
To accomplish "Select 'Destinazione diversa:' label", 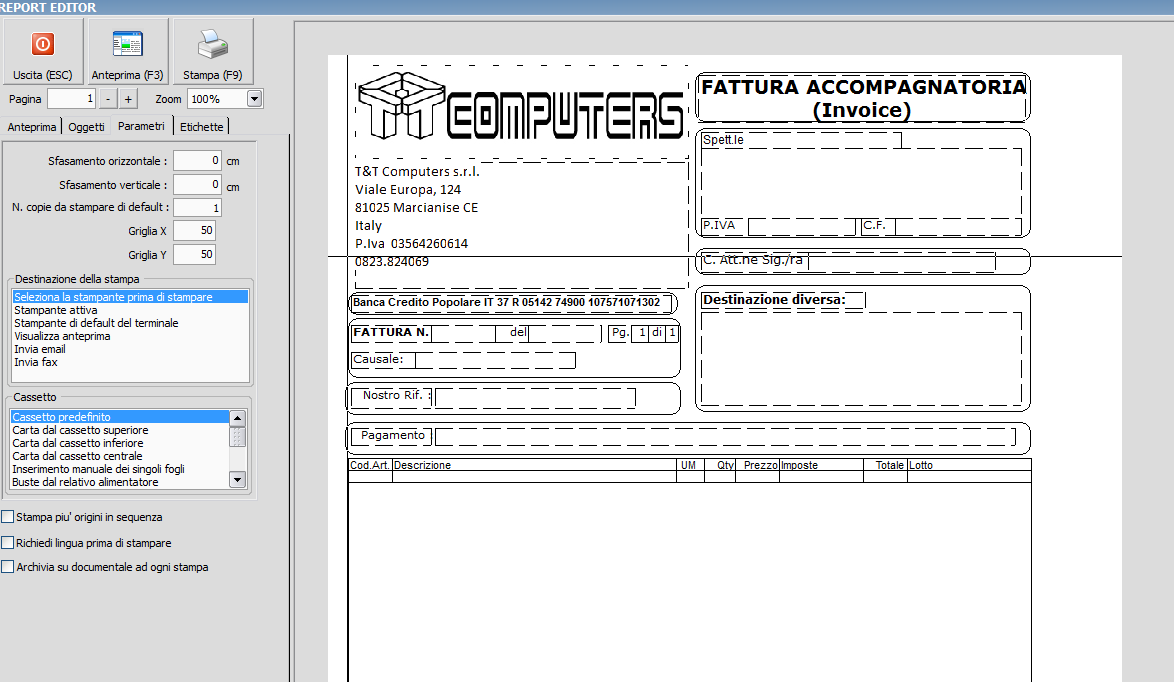I will tap(774, 299).
